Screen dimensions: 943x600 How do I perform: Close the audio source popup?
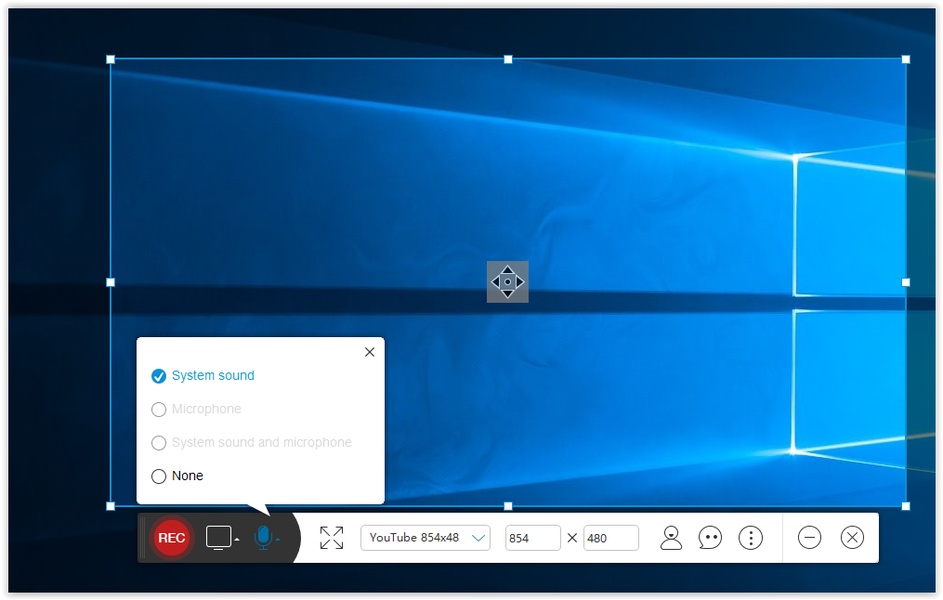370,352
